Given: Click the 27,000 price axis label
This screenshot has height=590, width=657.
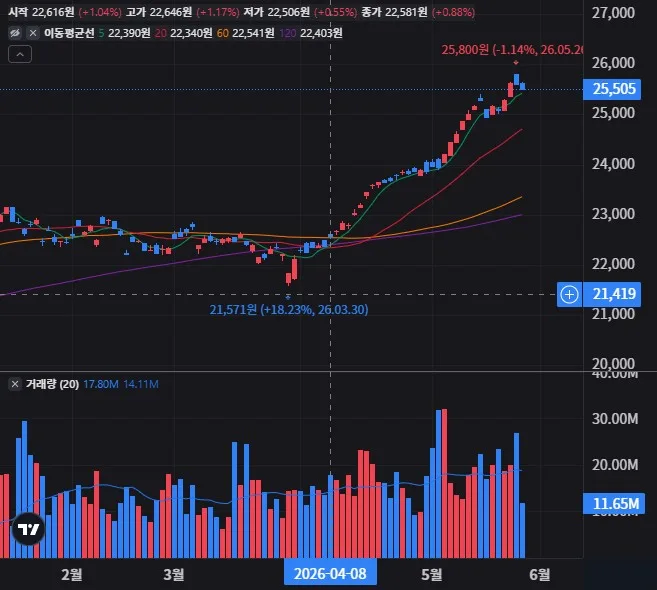Looking at the screenshot, I should click(613, 13).
